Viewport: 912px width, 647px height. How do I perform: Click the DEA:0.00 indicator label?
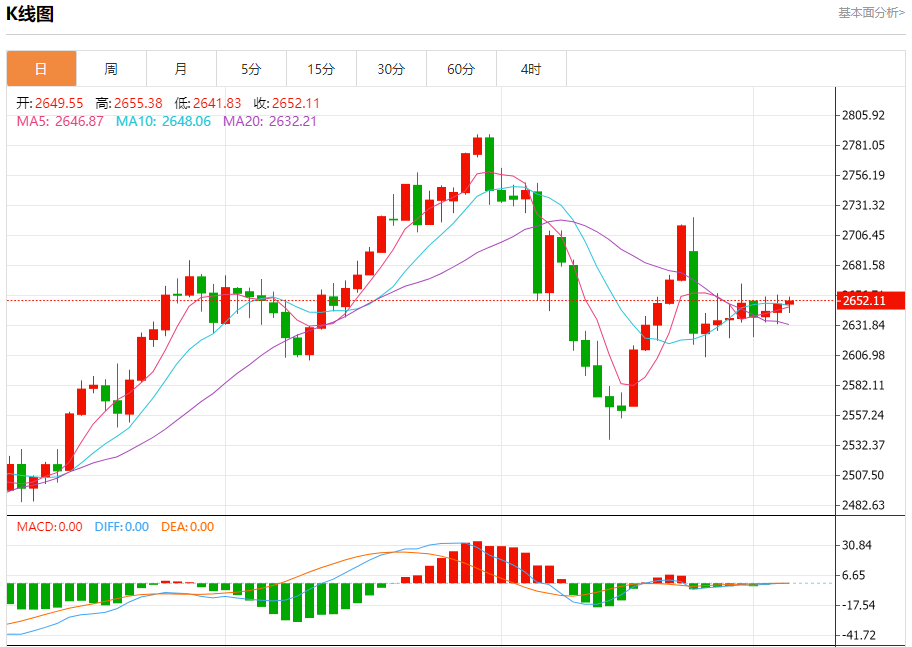tap(187, 527)
